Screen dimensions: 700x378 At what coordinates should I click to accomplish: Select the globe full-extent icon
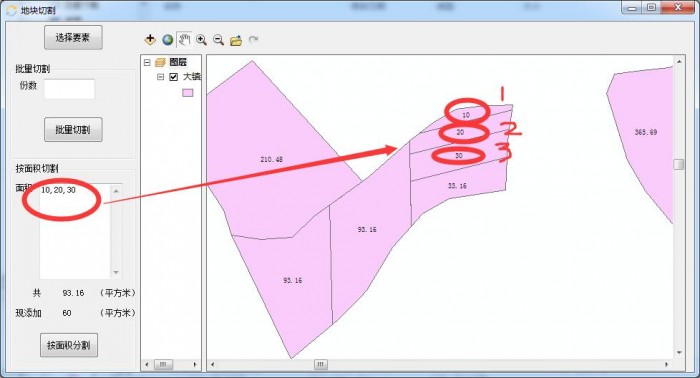pyautogui.click(x=167, y=40)
